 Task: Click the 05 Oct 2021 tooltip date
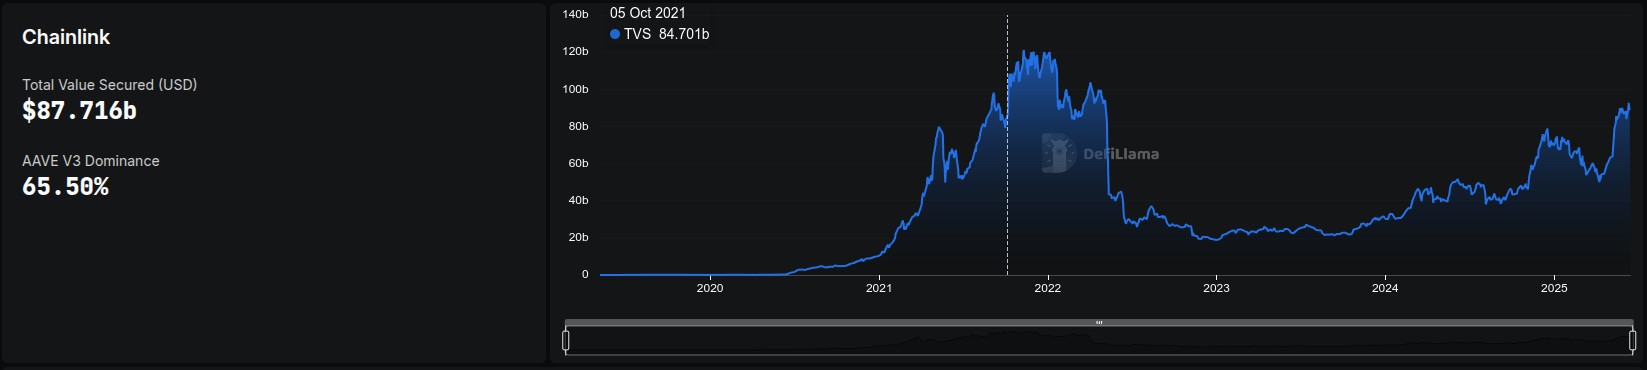point(648,13)
